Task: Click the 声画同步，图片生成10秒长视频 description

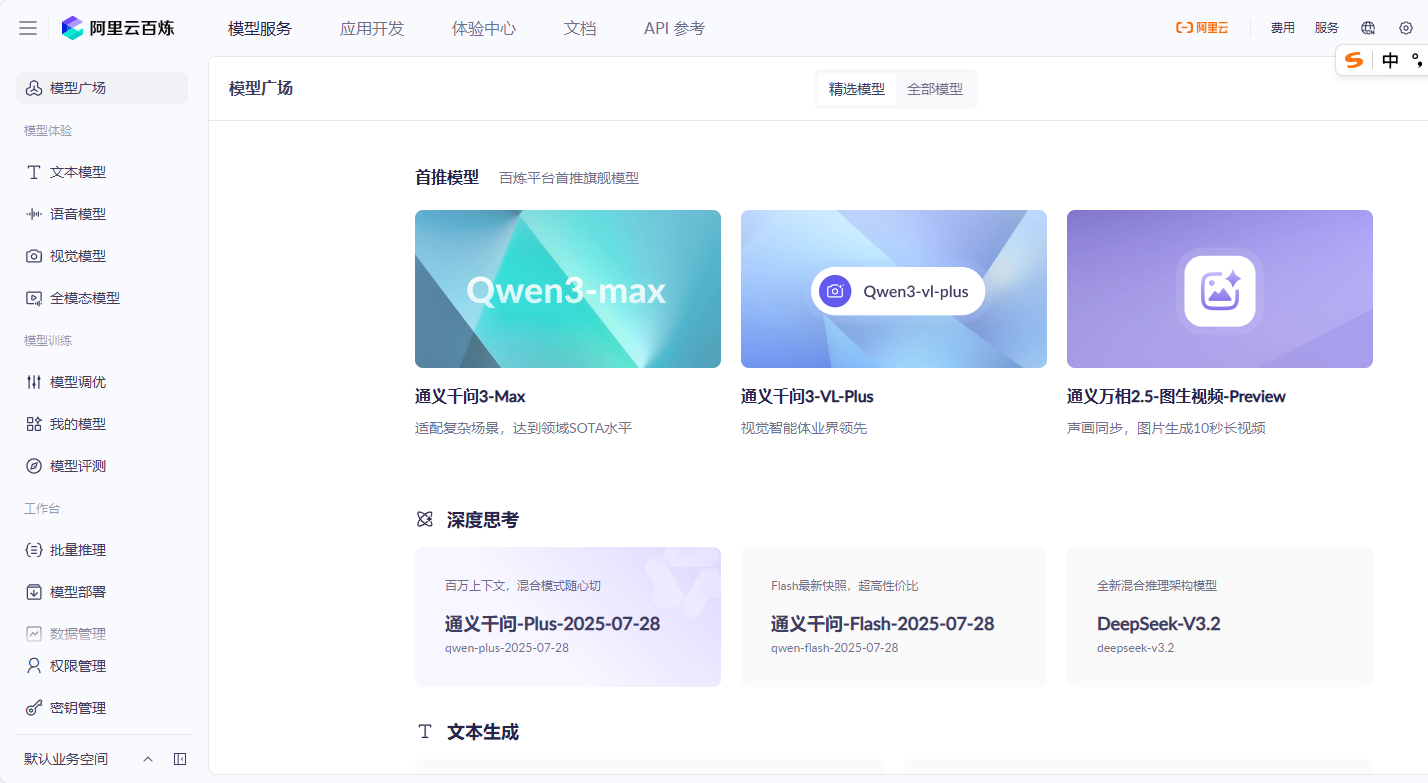Action: (1166, 428)
